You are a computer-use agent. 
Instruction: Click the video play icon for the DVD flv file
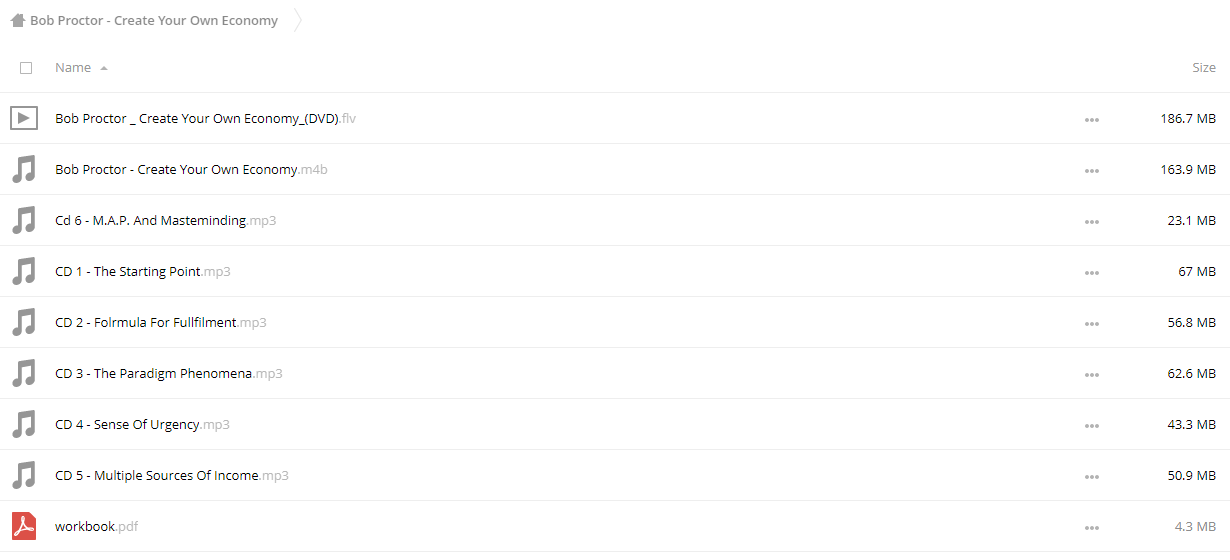click(24, 118)
